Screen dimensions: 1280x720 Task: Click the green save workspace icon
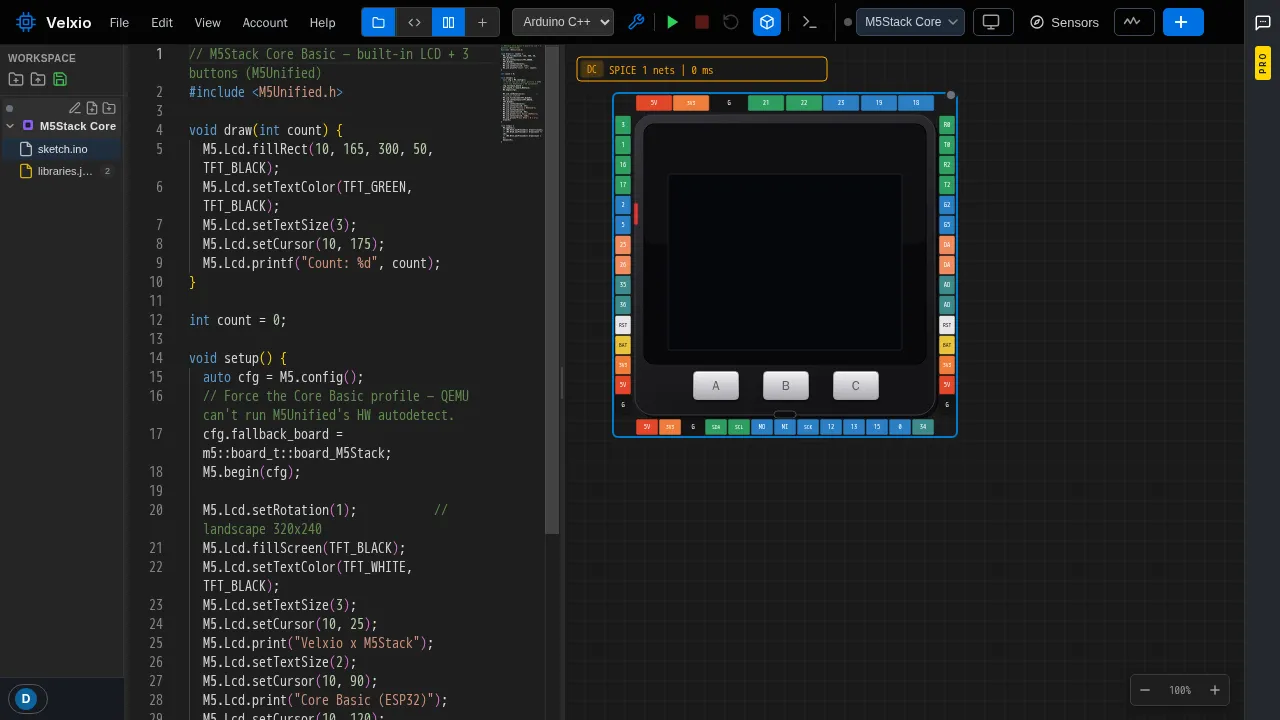pyautogui.click(x=60, y=79)
